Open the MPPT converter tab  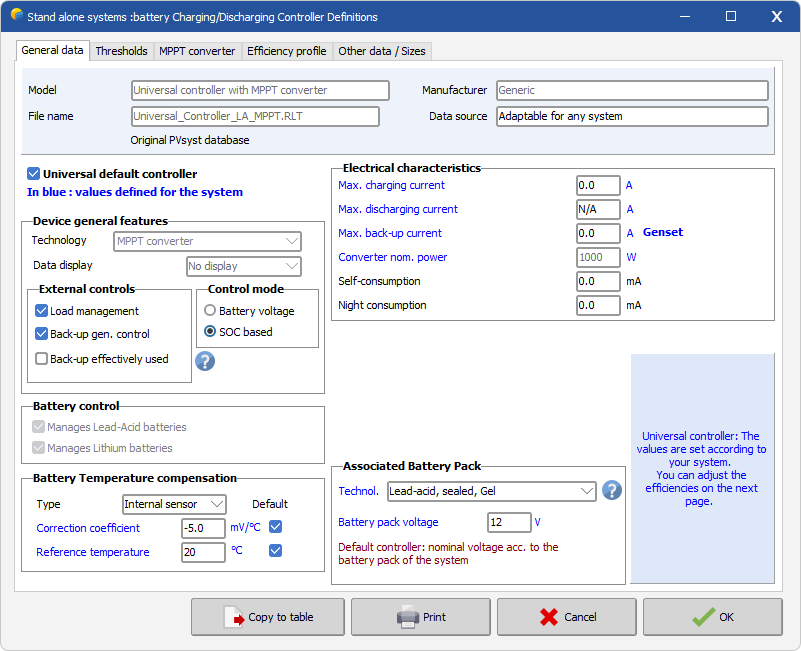197,51
